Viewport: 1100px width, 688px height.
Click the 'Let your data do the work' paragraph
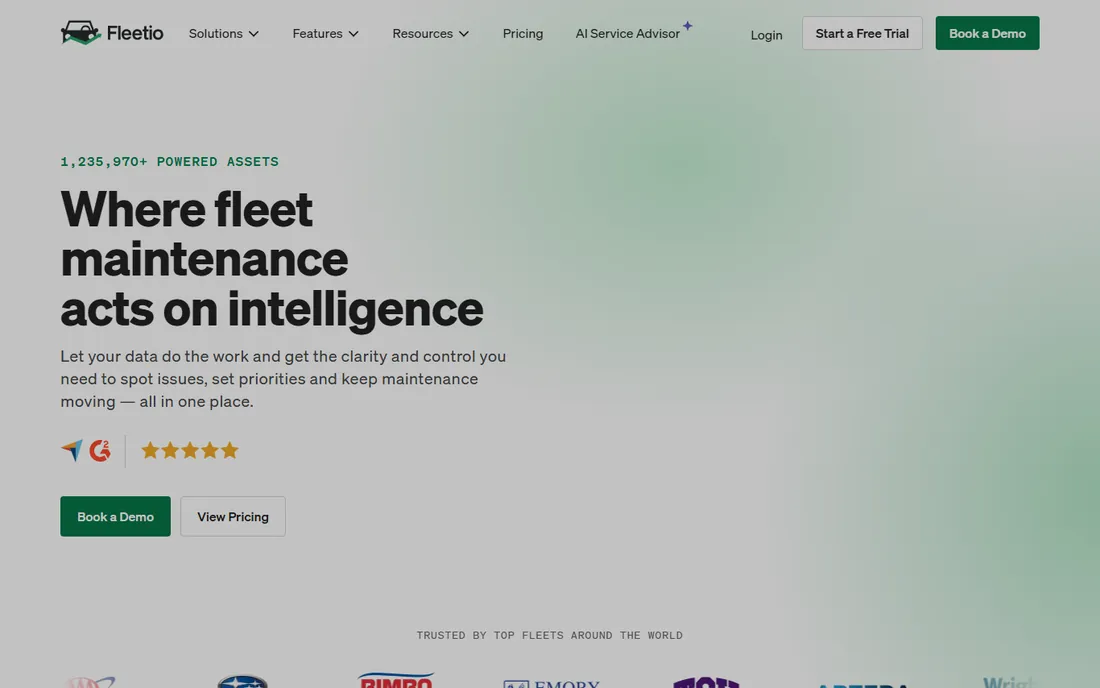point(283,379)
